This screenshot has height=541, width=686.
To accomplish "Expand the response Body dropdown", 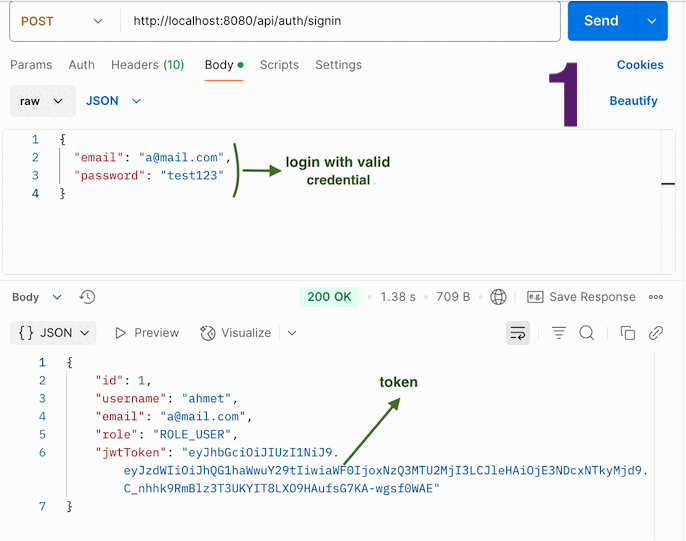I will [x=37, y=297].
